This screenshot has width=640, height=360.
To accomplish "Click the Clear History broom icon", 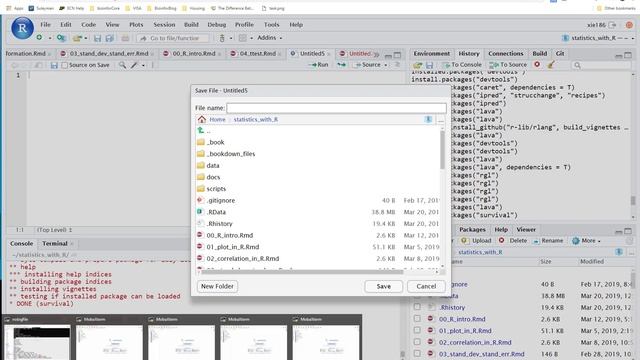I will [x=551, y=64].
